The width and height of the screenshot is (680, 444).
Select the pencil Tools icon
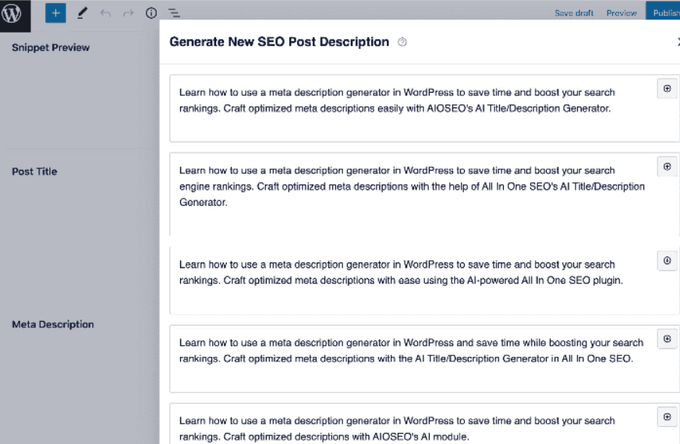click(x=82, y=14)
